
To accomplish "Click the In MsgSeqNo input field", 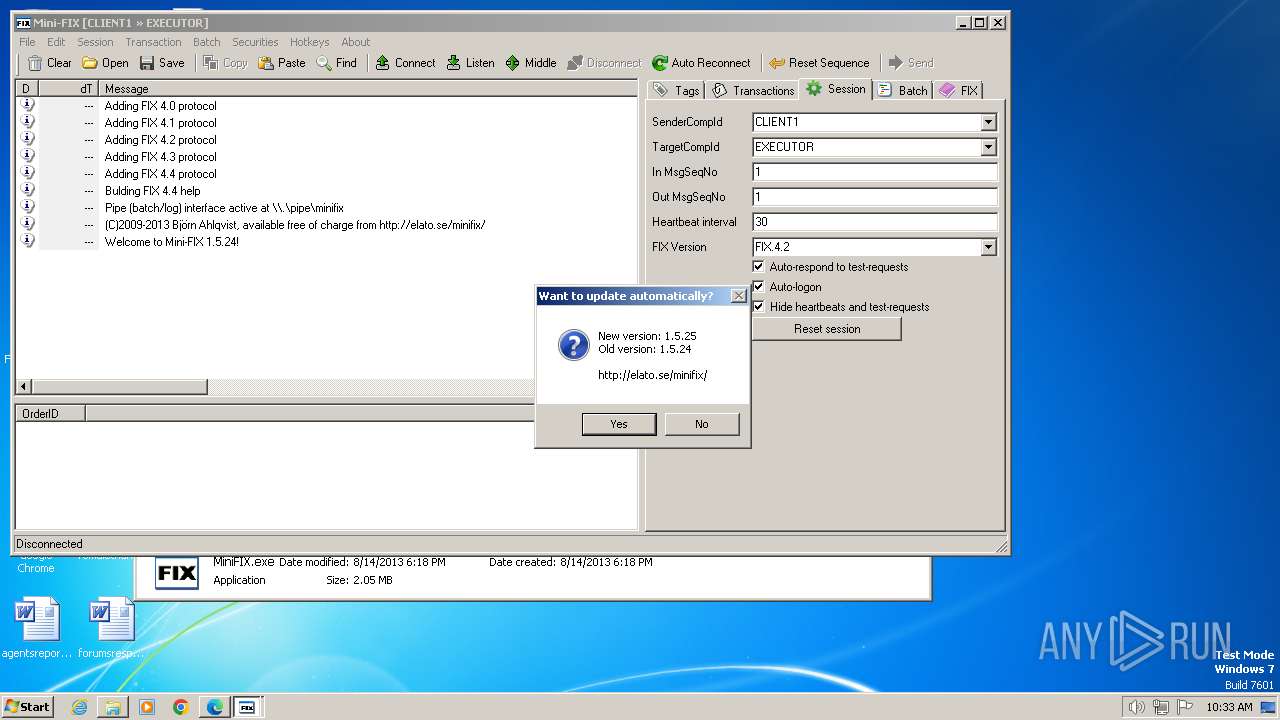I will pyautogui.click(x=875, y=172).
